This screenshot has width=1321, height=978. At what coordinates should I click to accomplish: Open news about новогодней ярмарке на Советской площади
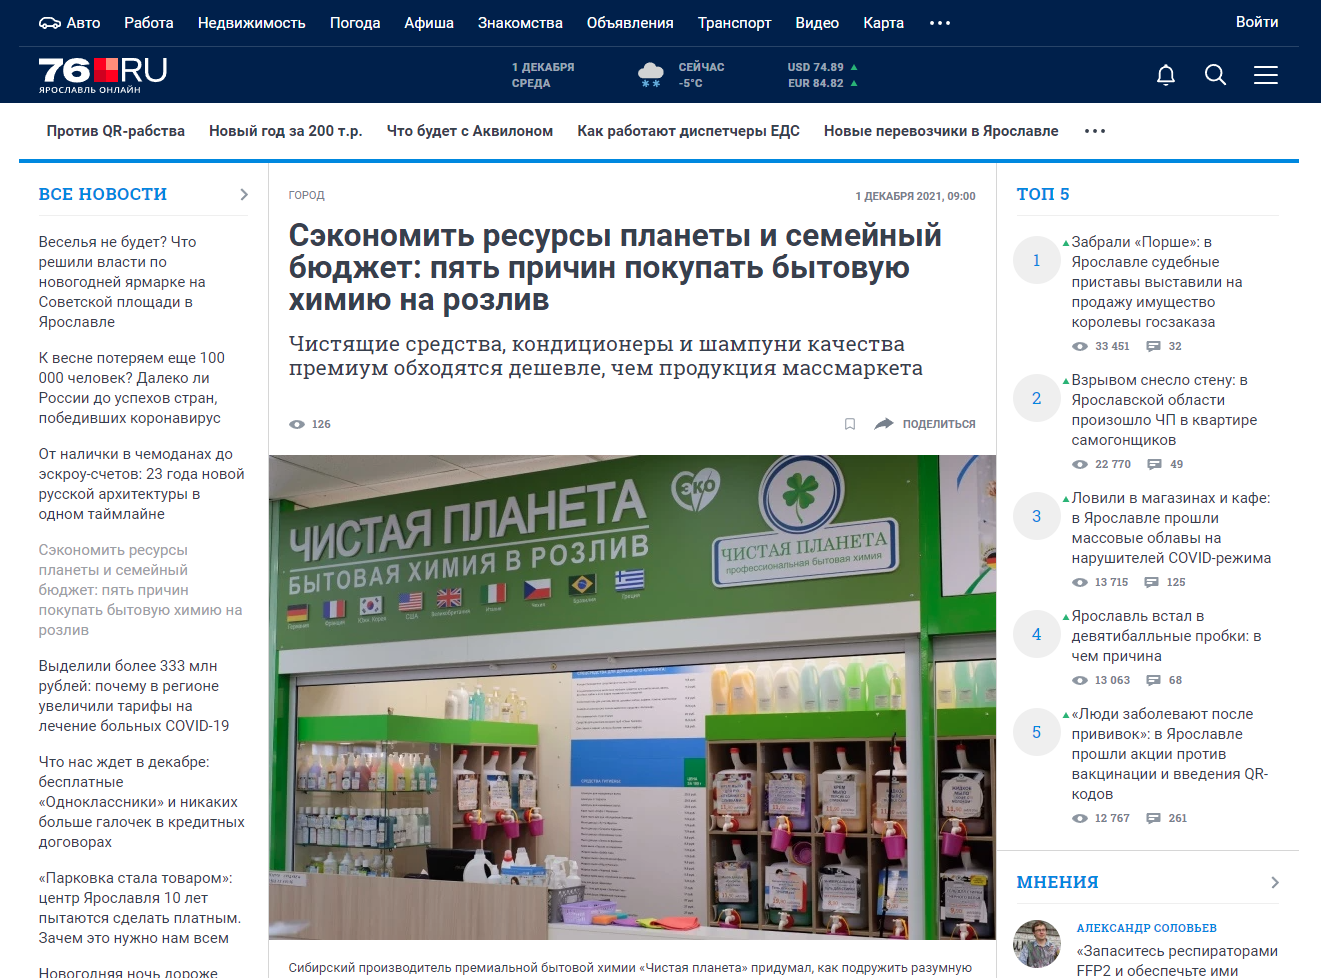[x=122, y=282]
